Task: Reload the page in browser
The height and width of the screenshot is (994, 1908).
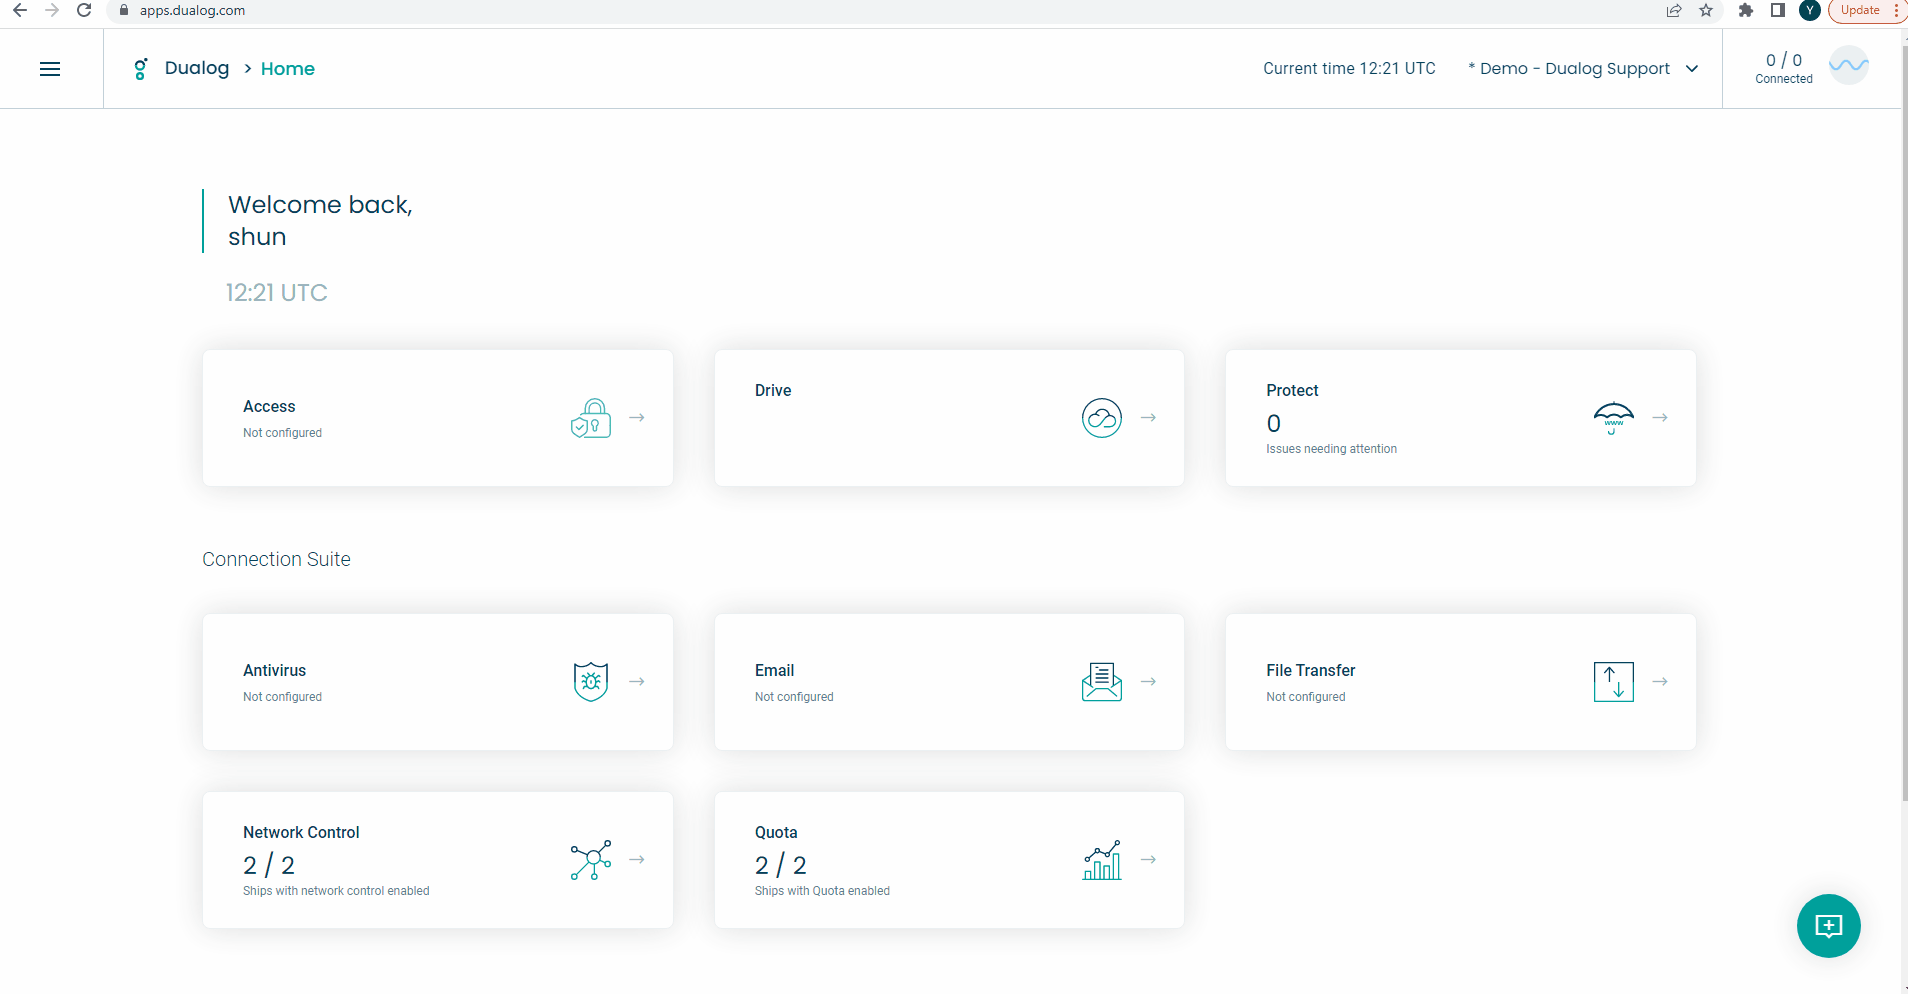Action: click(84, 10)
